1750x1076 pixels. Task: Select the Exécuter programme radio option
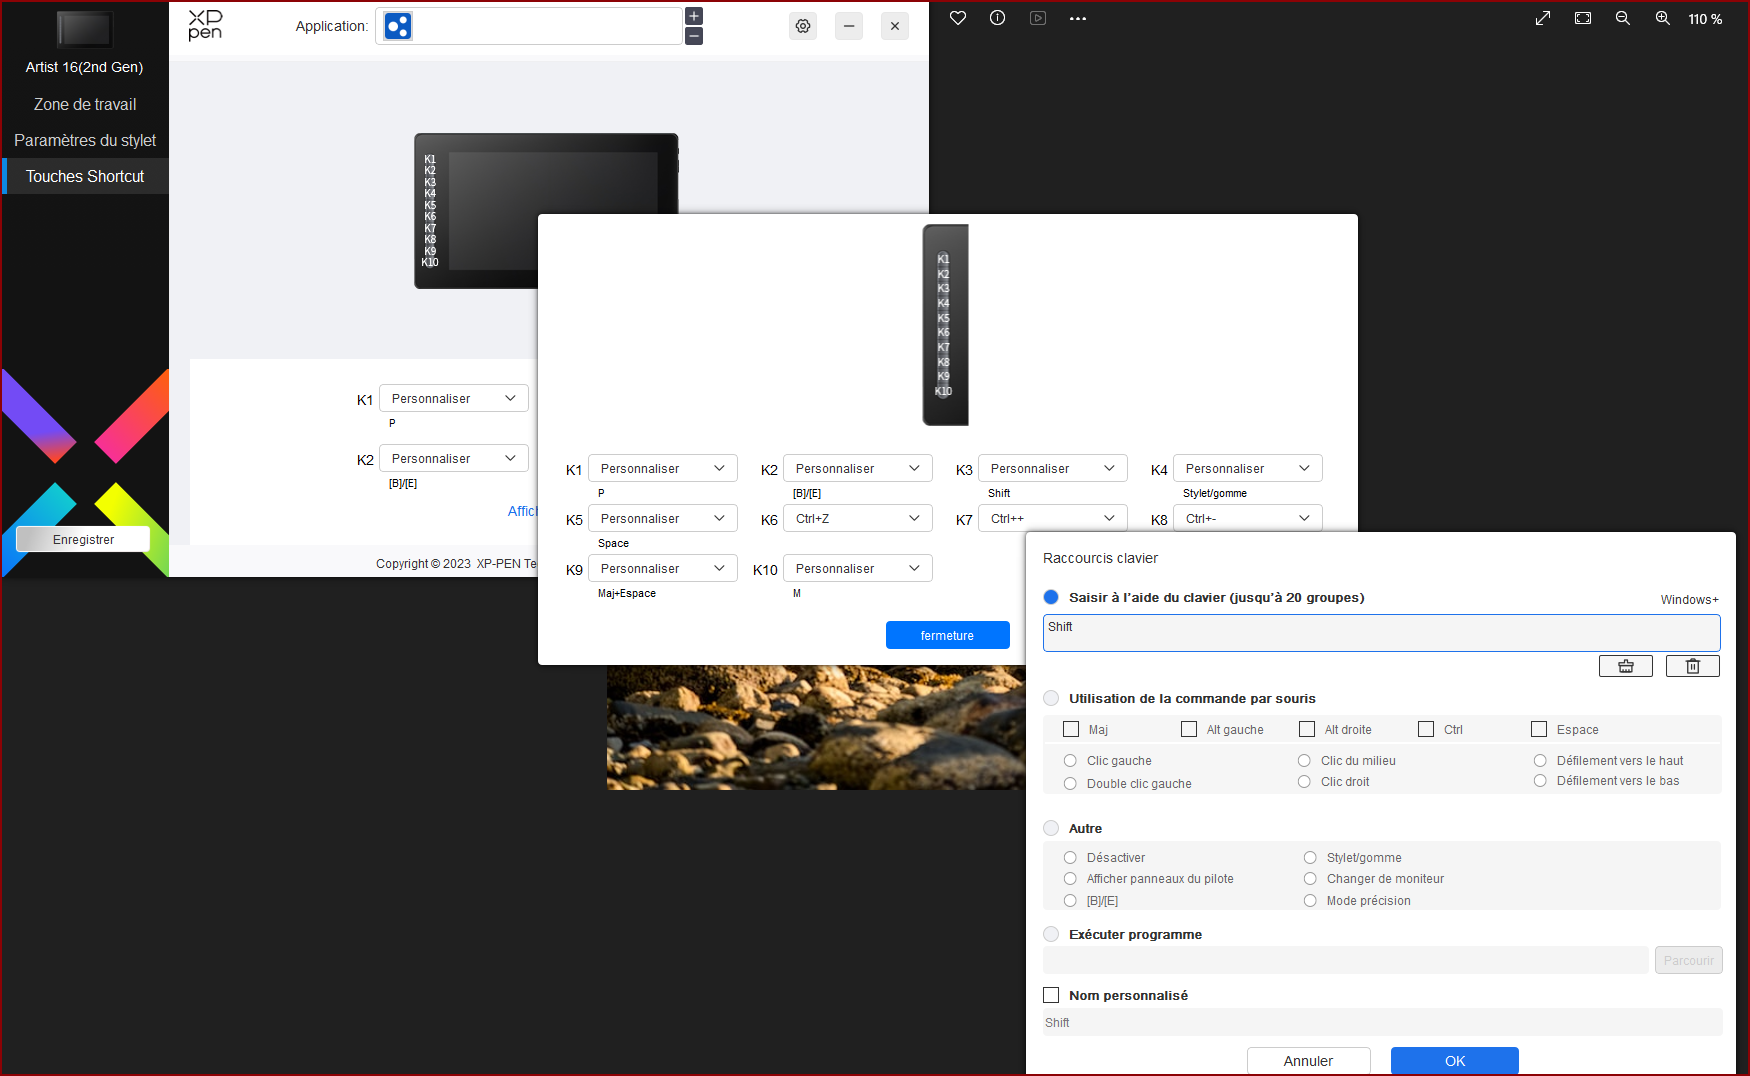tap(1051, 934)
